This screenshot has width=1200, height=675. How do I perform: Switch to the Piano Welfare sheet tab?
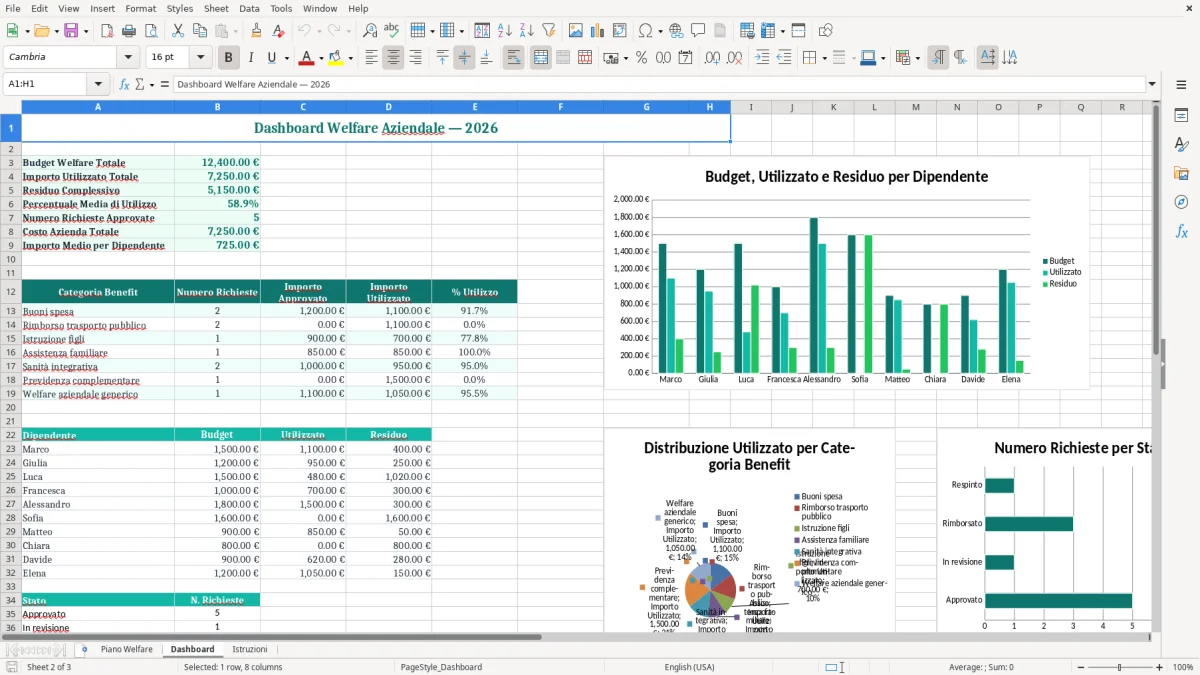point(127,649)
